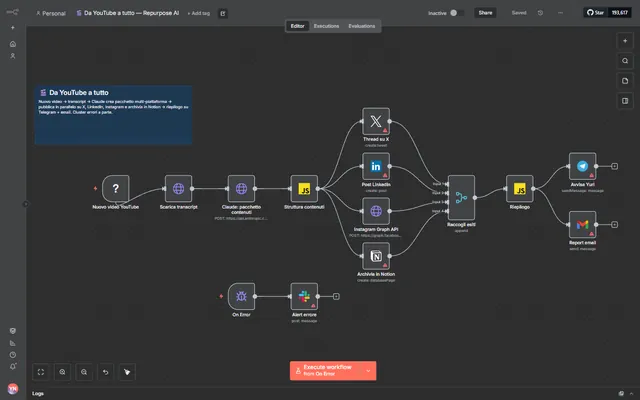This screenshot has width=640, height=400.
Task: Open the Post LinkedIn node
Action: (376, 166)
